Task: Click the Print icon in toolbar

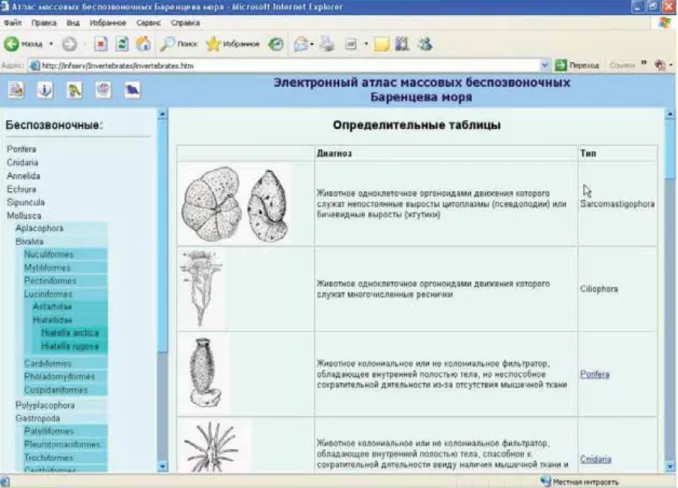Action: point(327,44)
